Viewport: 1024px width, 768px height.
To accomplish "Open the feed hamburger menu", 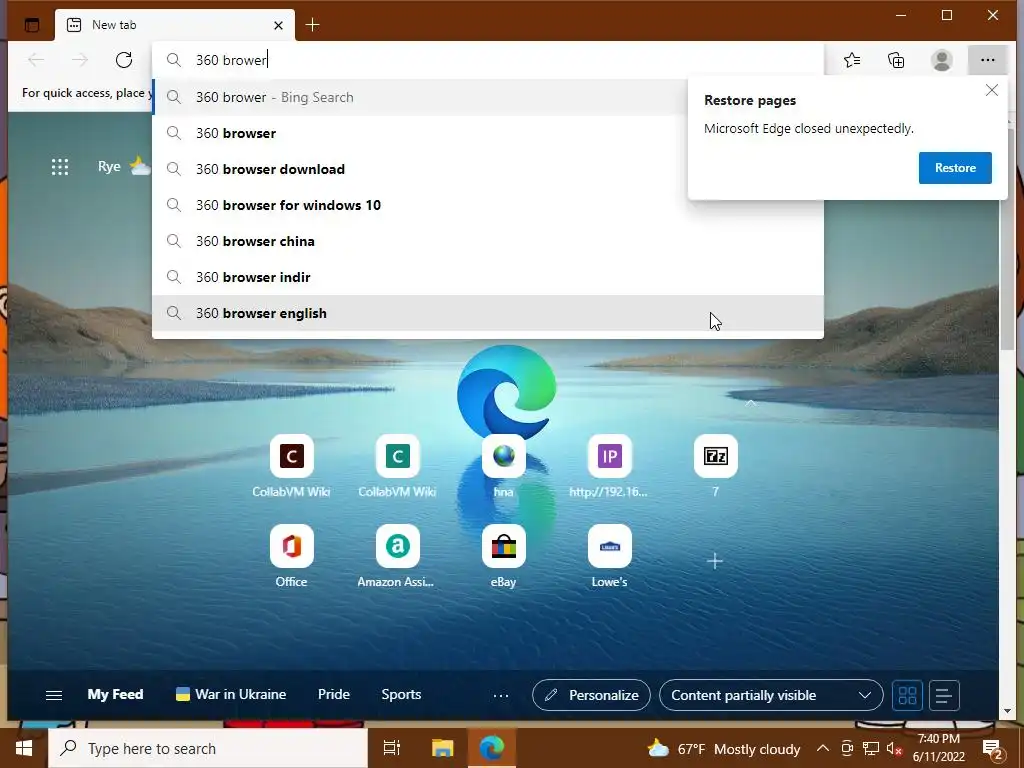I will point(54,696).
